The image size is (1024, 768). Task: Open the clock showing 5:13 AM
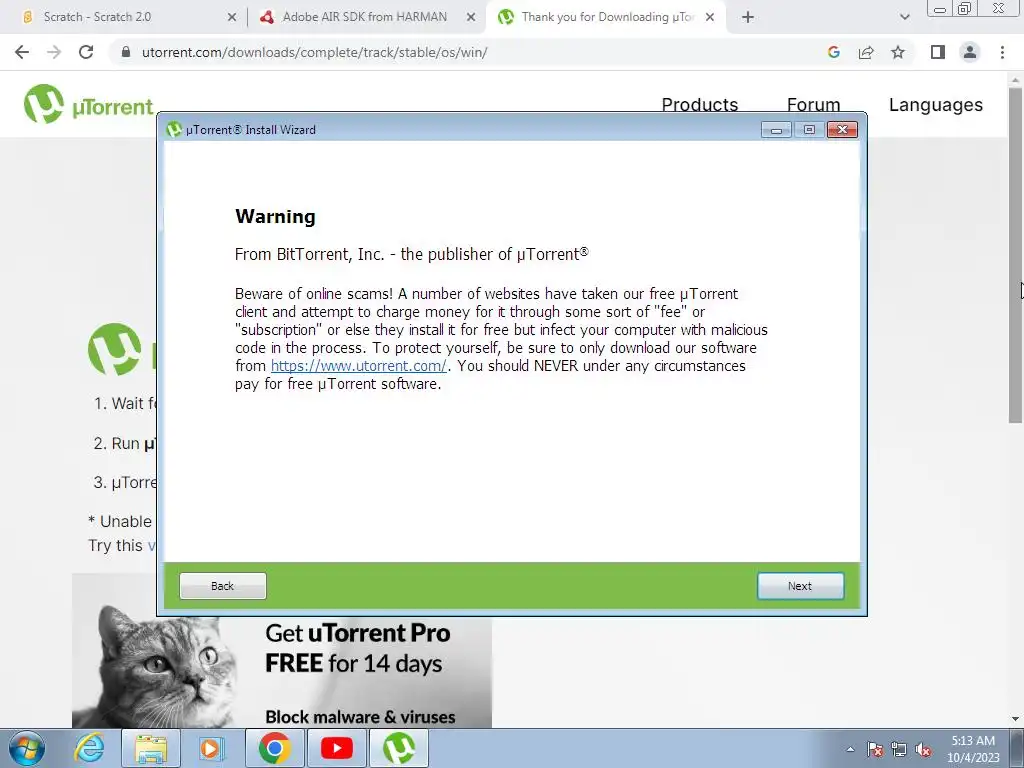click(973, 749)
